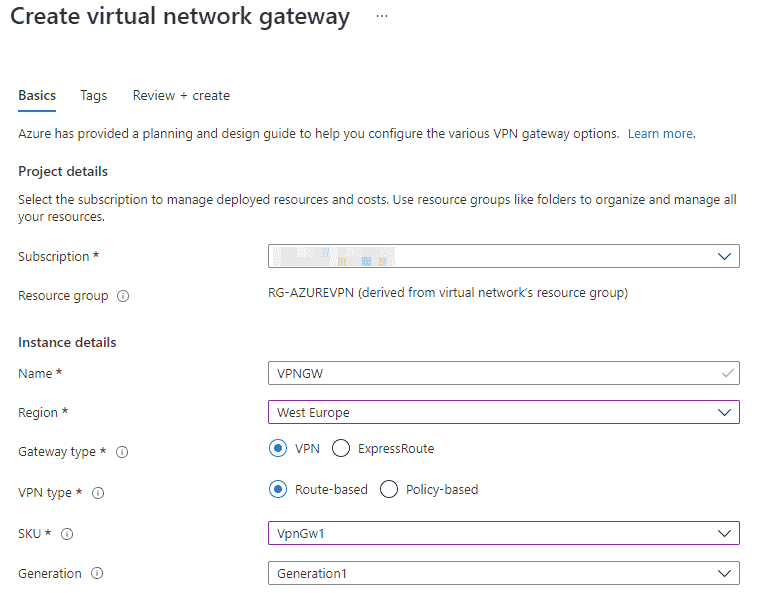763x593 pixels.
Task: Choose Policy-based VPN type
Action: [x=389, y=489]
